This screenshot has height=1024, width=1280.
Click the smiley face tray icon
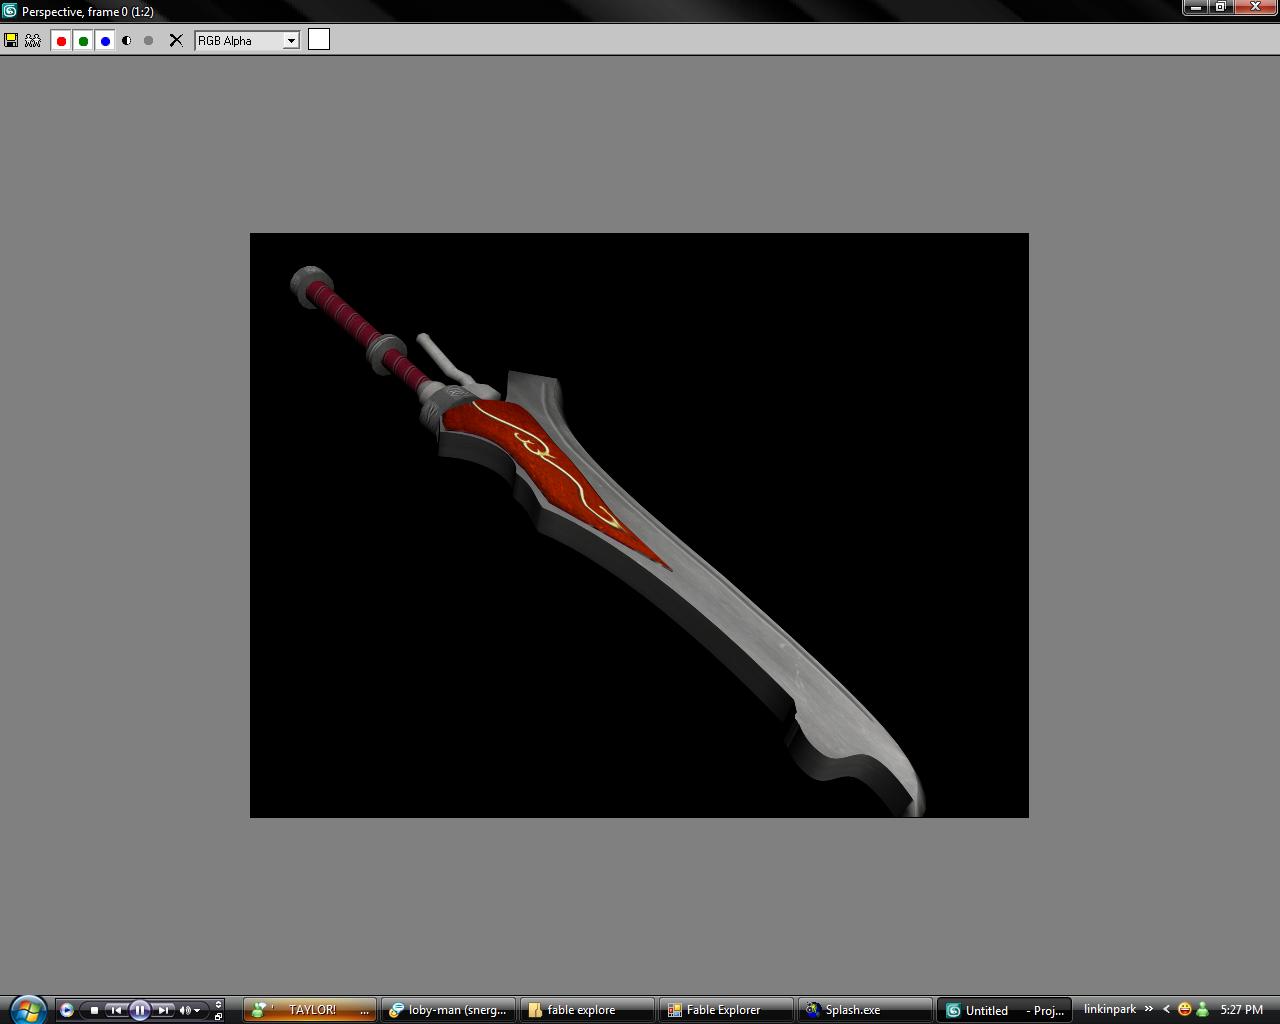[x=1185, y=1010]
